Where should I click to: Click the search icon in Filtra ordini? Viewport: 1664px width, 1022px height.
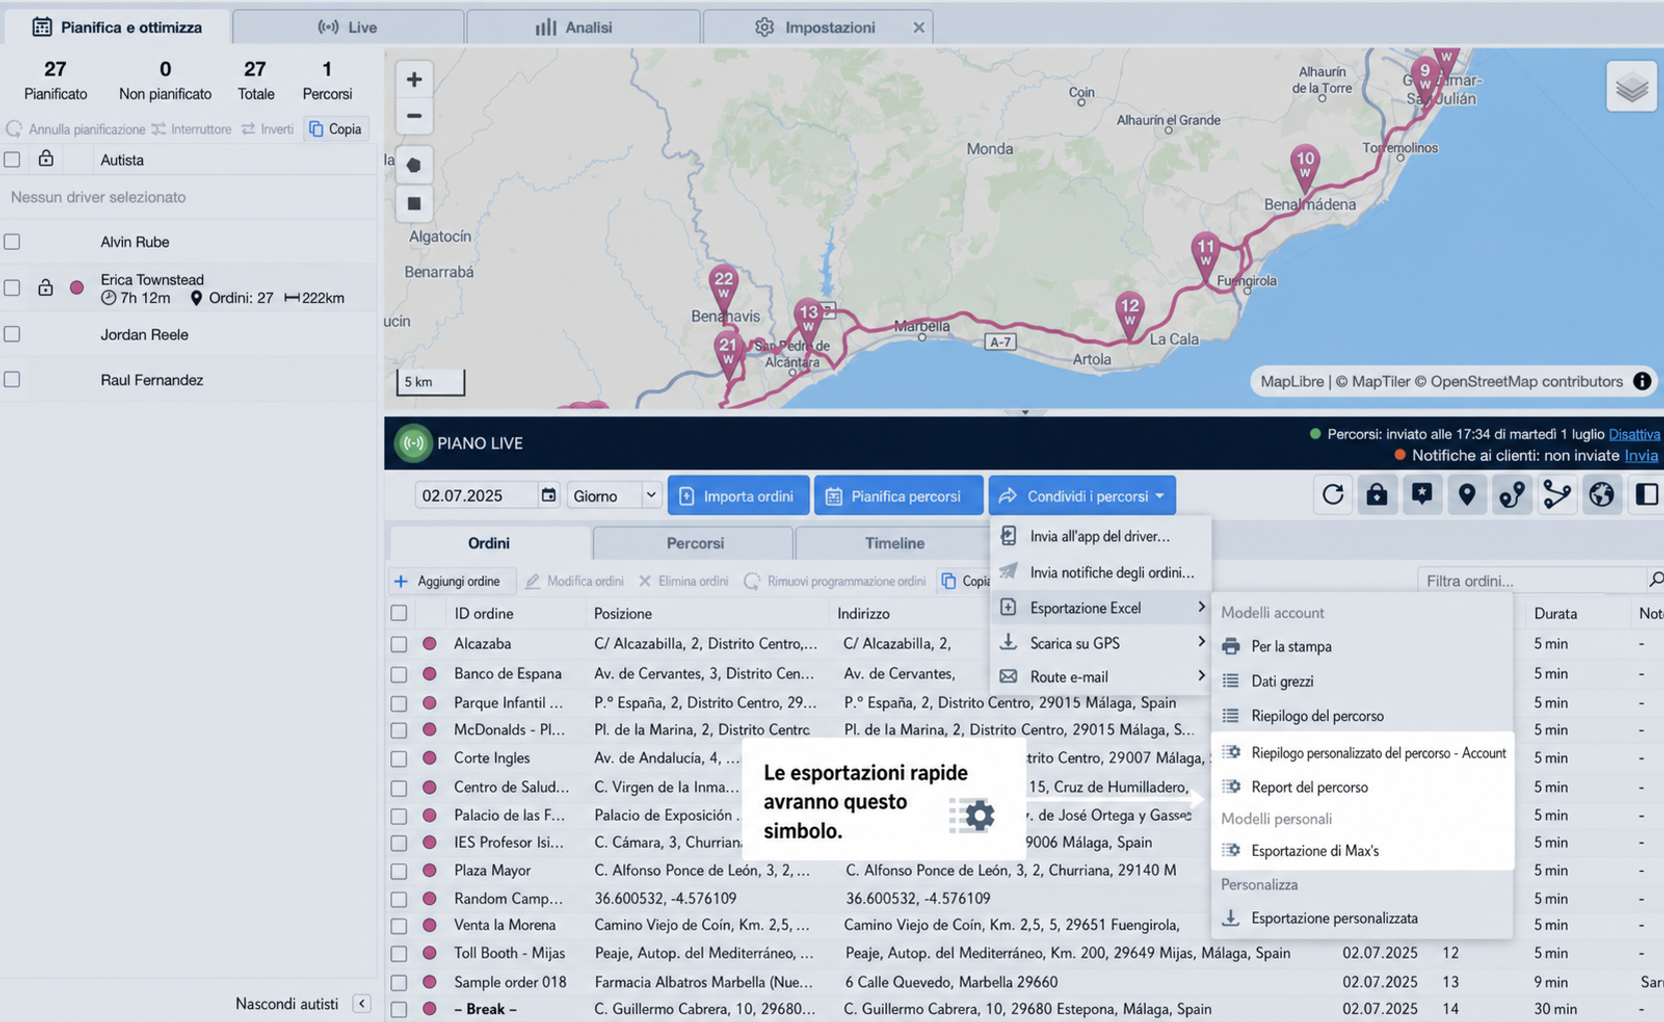tap(1655, 580)
